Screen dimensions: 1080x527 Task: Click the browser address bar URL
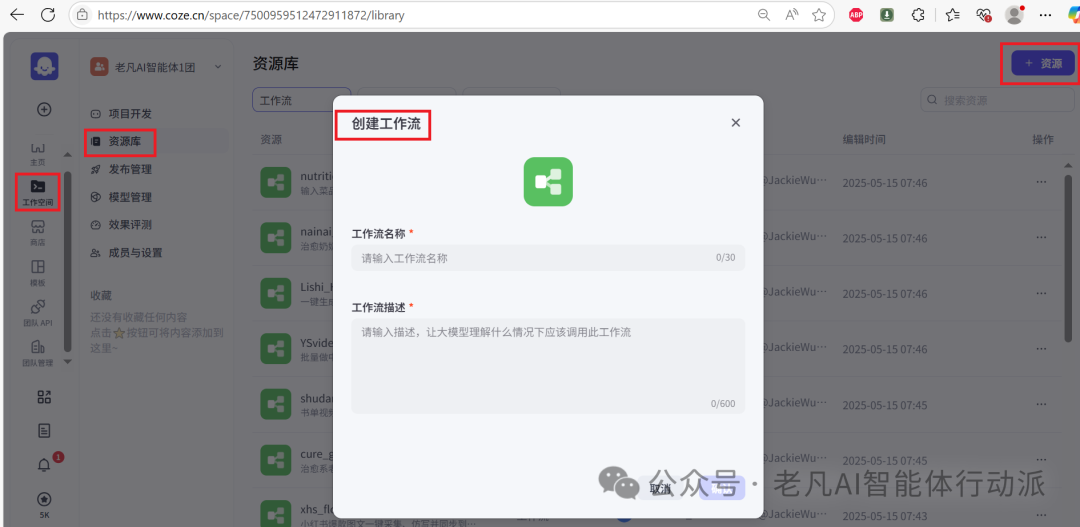[251, 14]
